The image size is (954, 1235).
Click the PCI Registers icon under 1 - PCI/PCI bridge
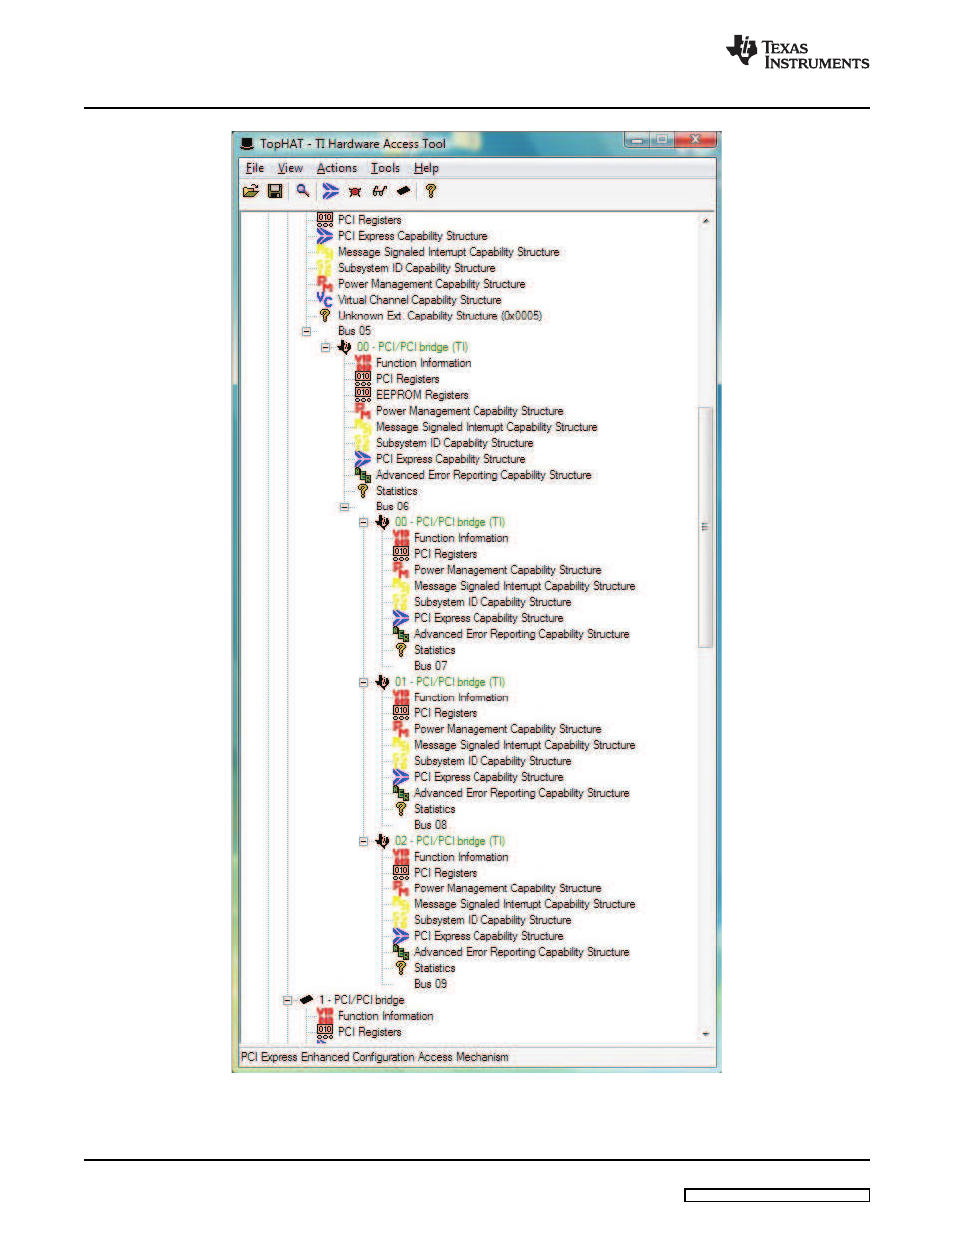(x=325, y=1032)
